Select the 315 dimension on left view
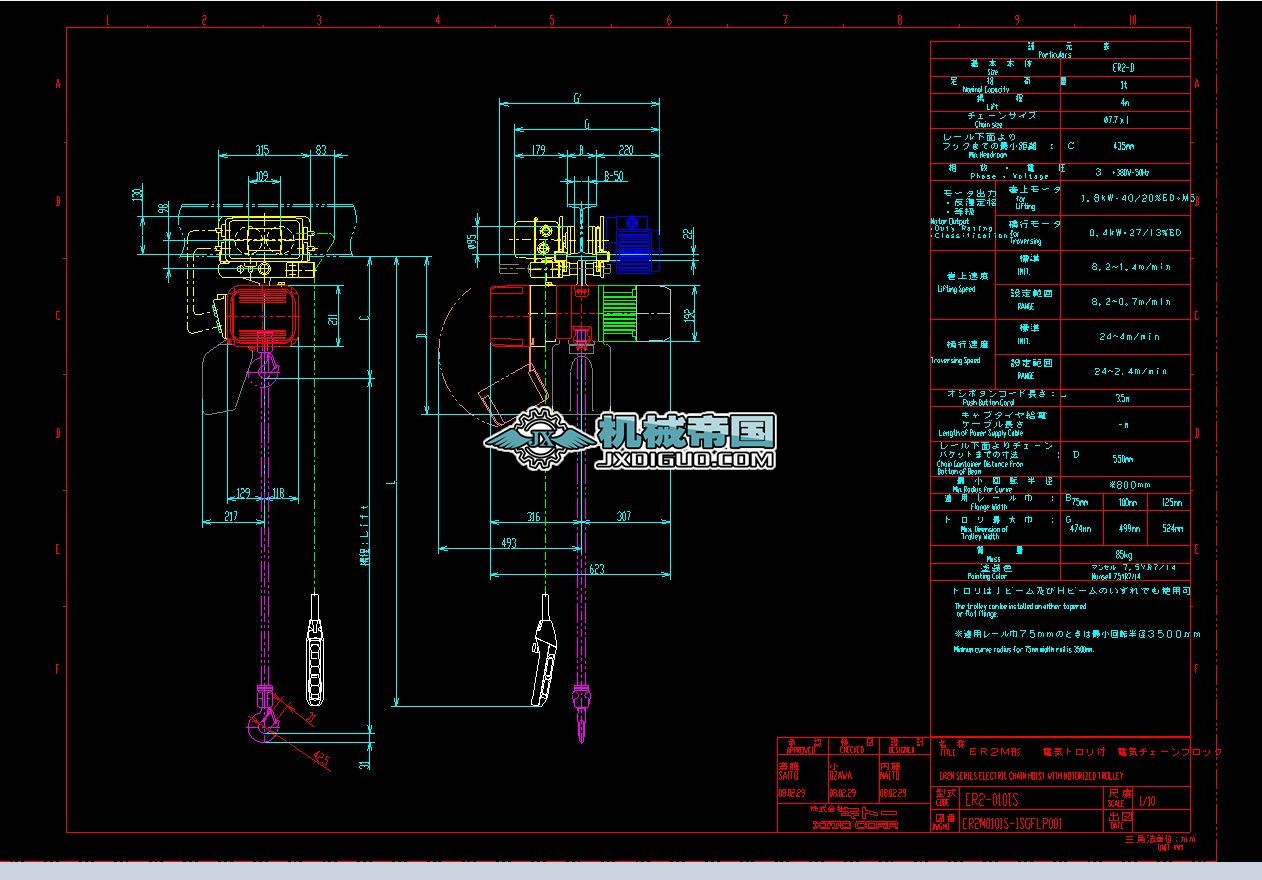 262,150
